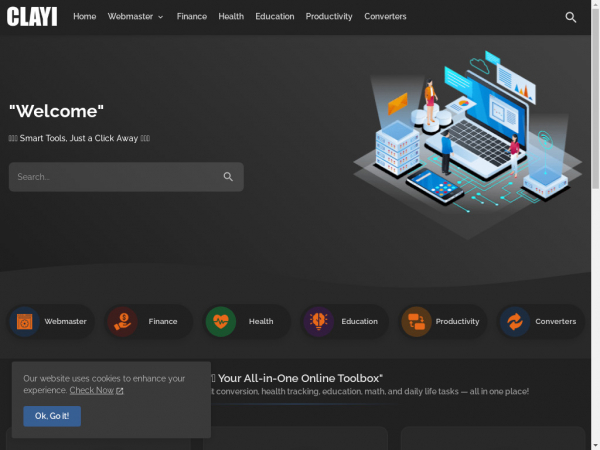Select Health in the top navigation
Image resolution: width=600 pixels, height=450 pixels.
pos(231,17)
